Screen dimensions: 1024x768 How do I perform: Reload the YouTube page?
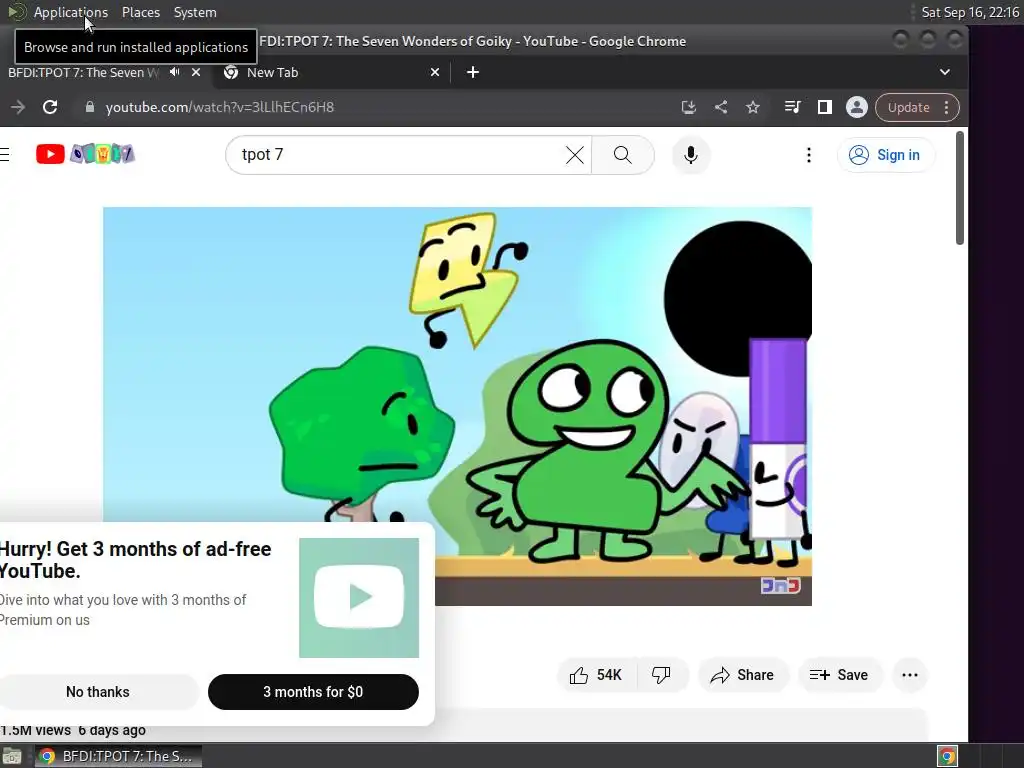pyautogui.click(x=50, y=107)
